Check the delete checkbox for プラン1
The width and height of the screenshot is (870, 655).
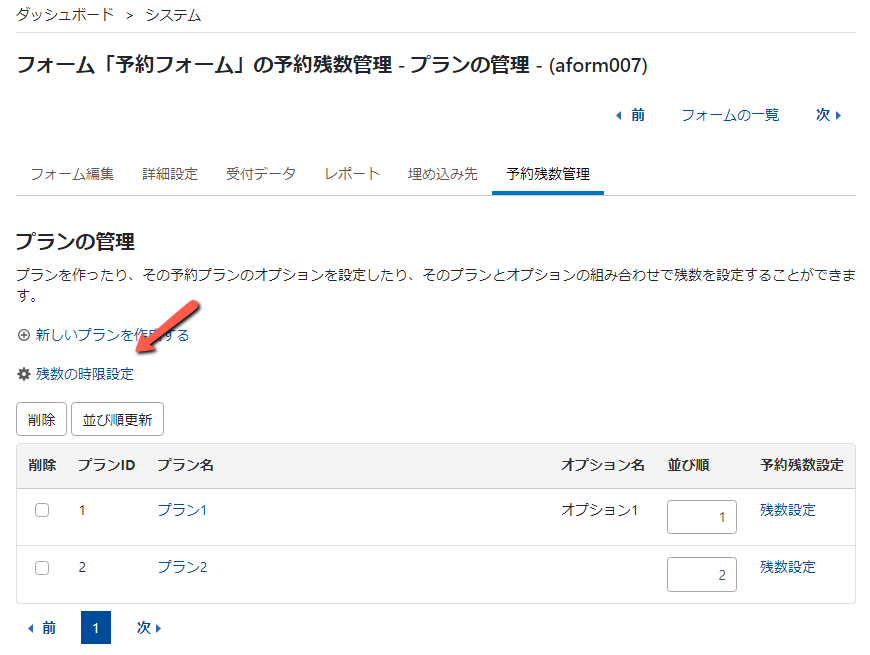pyautogui.click(x=40, y=510)
